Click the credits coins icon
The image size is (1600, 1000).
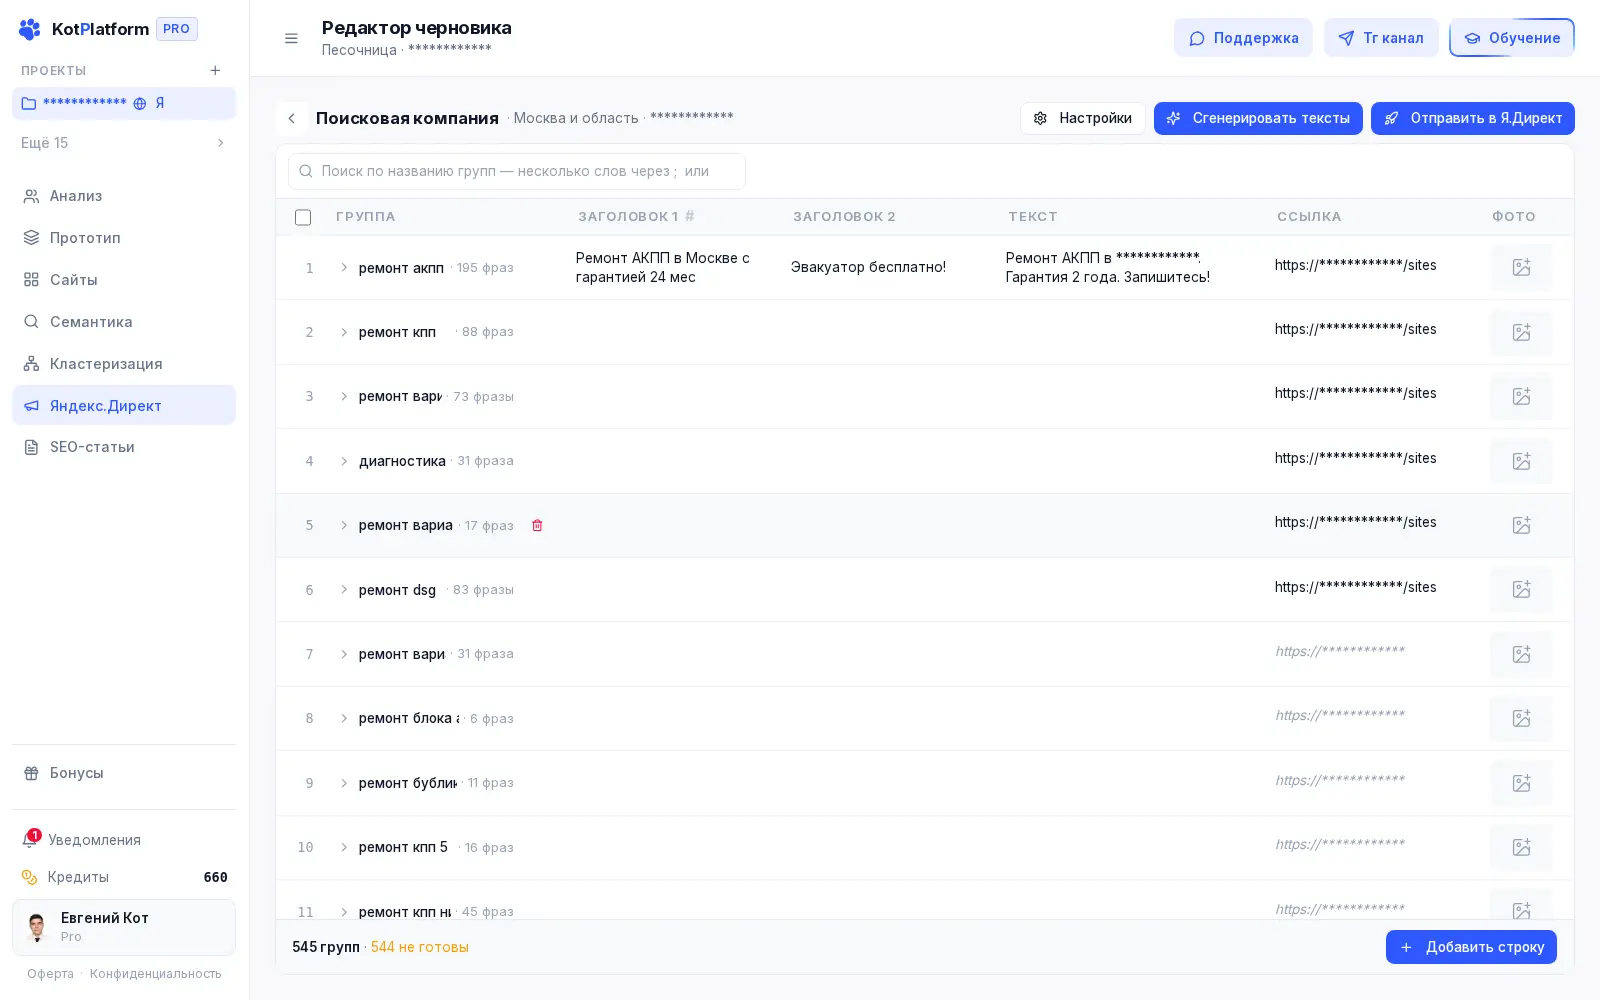coord(30,877)
